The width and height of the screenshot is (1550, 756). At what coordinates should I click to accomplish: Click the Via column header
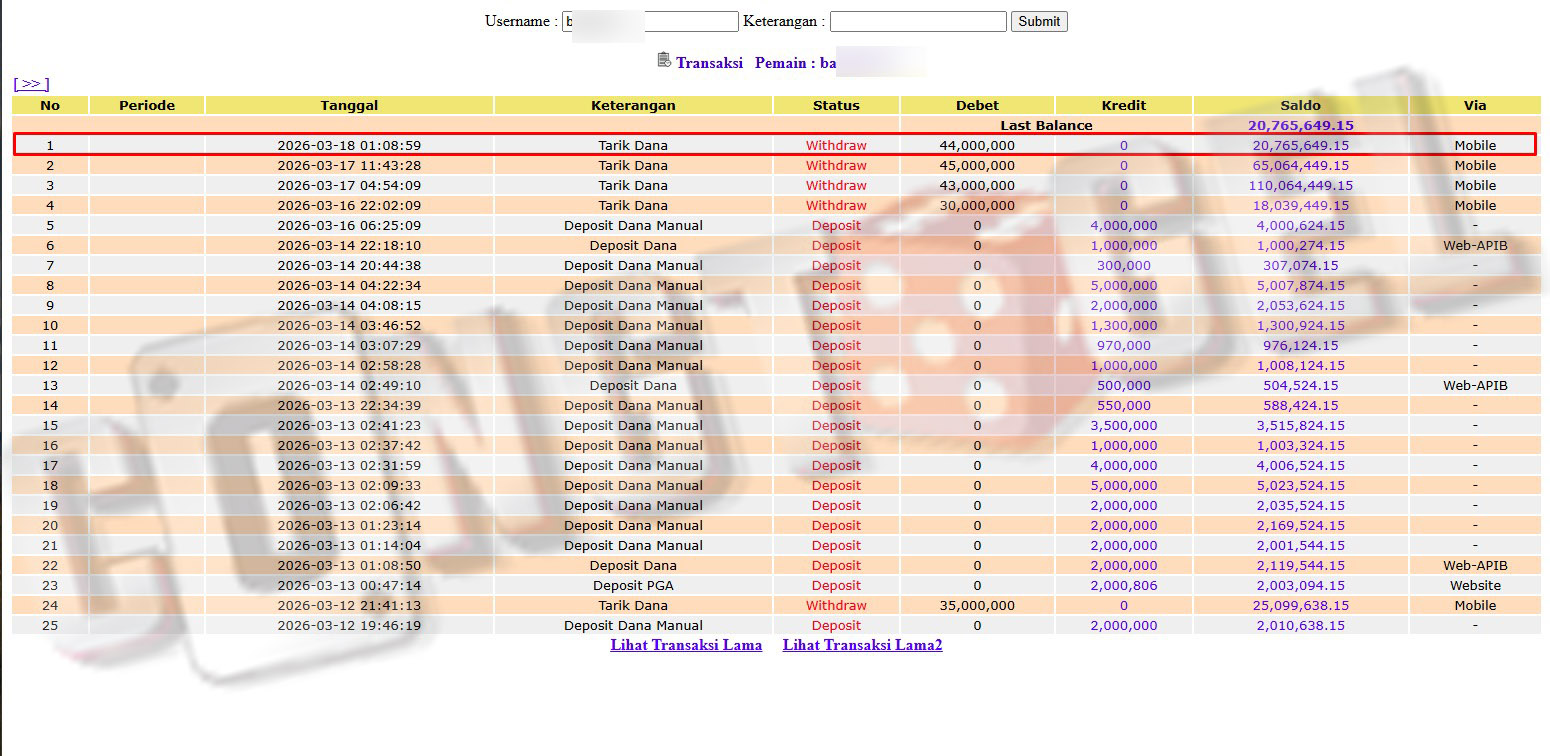coord(1474,105)
